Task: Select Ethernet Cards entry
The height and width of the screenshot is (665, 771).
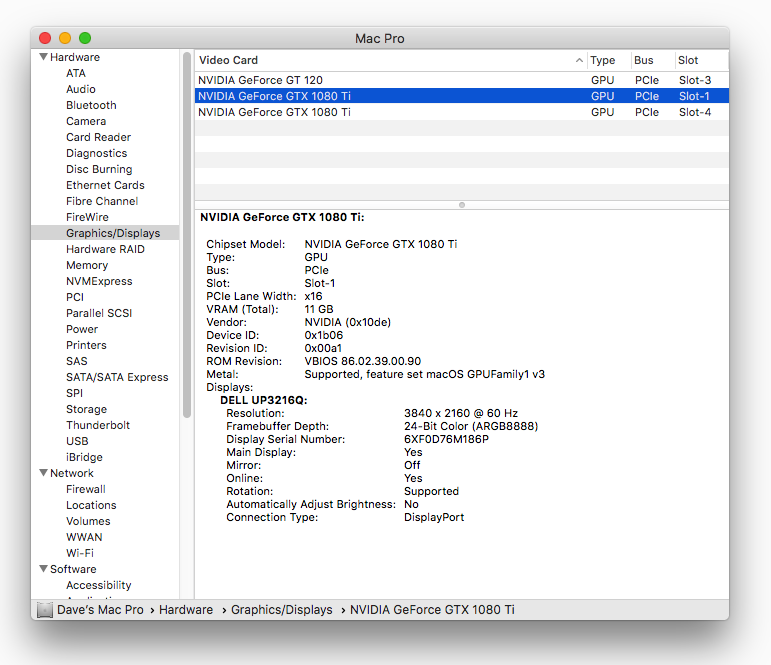Action: click(105, 185)
